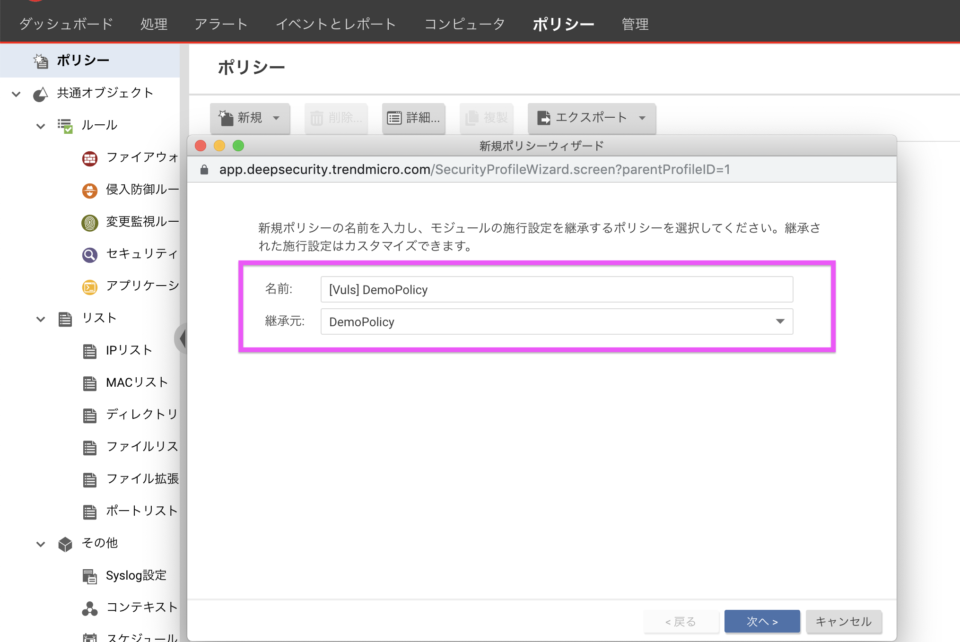This screenshot has width=960, height=642.
Task: Click the アプリケーション control icon
Action: 88,285
